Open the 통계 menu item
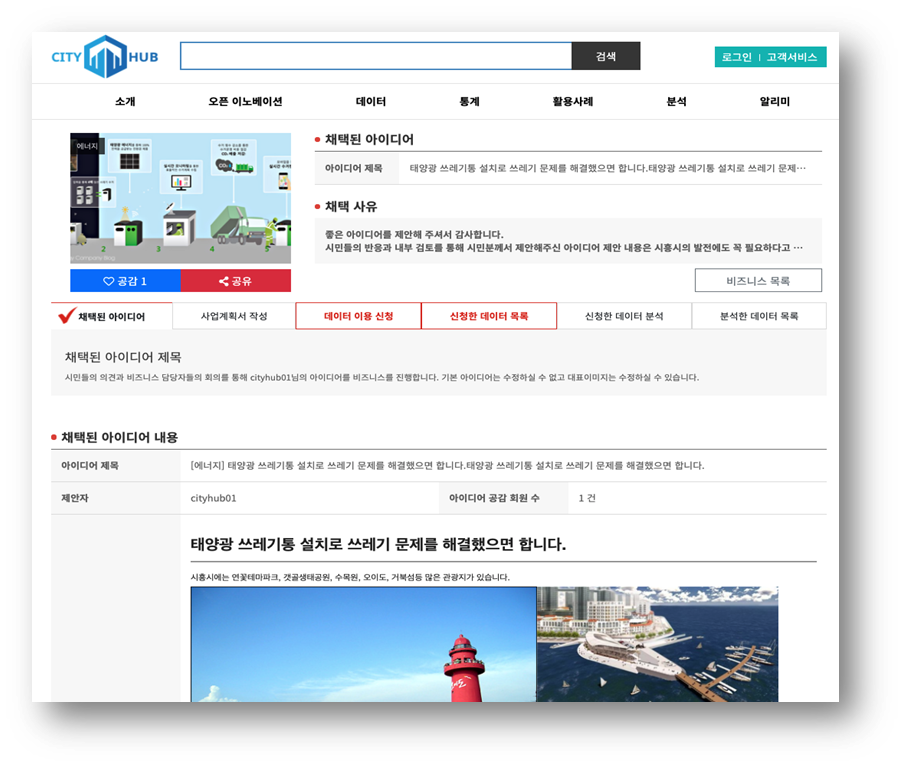904x767 pixels. click(x=469, y=101)
